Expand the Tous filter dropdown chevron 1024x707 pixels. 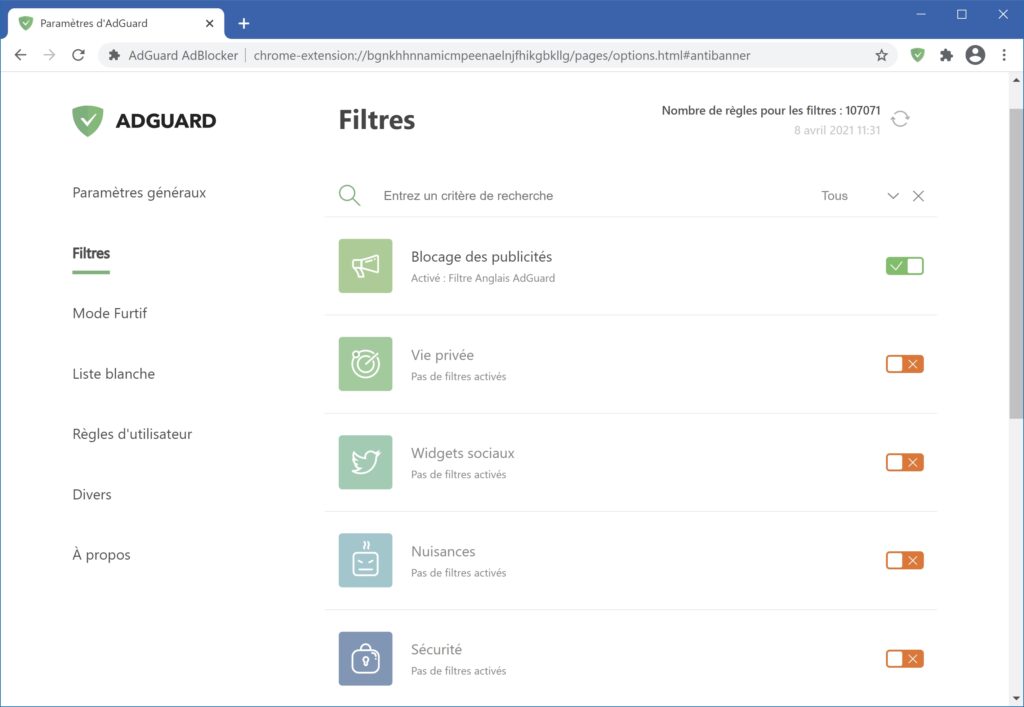click(893, 196)
